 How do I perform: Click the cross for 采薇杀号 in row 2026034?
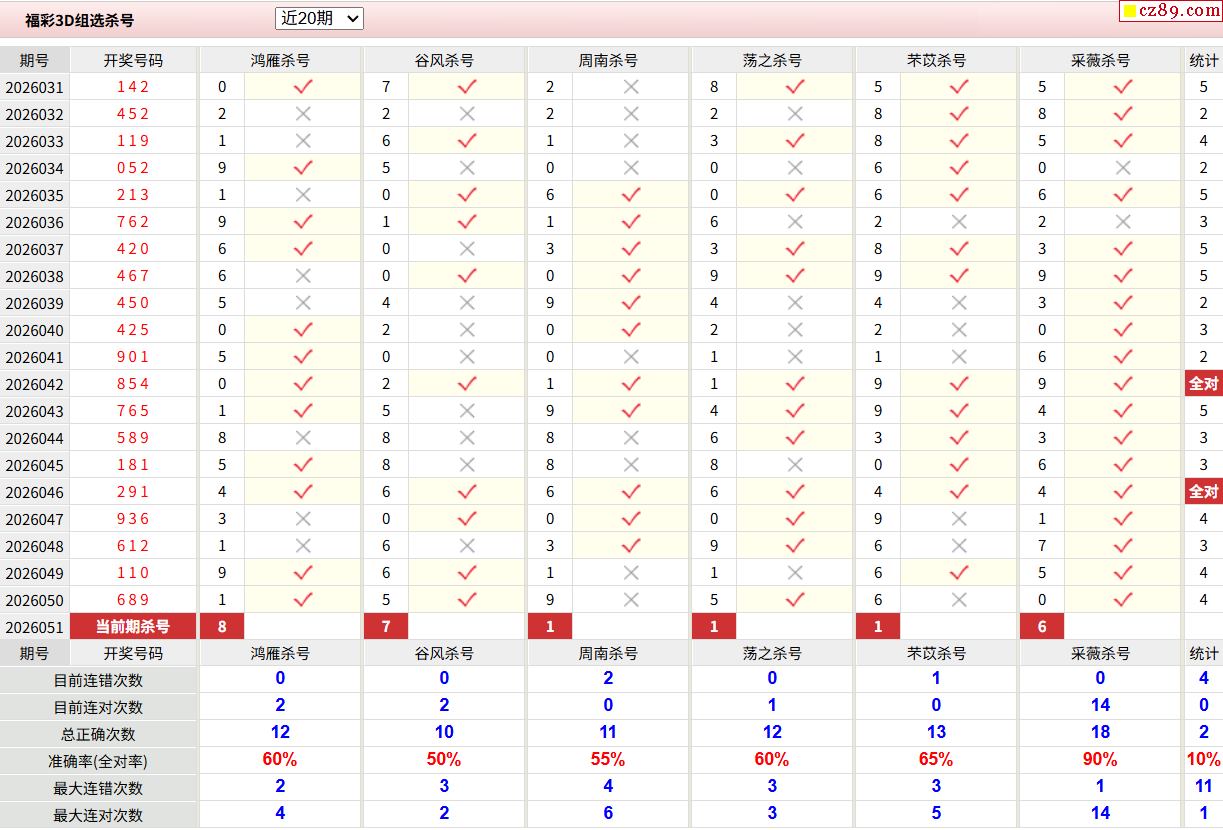coord(1123,168)
